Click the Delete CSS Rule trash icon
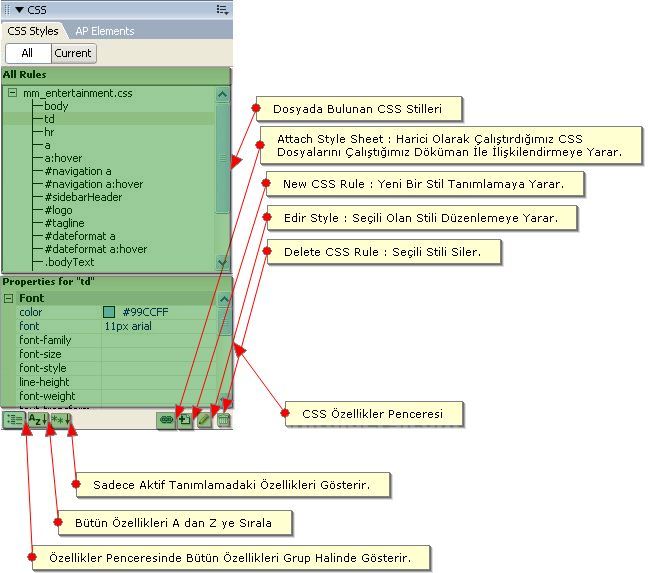The height and width of the screenshot is (573, 648). point(223,420)
